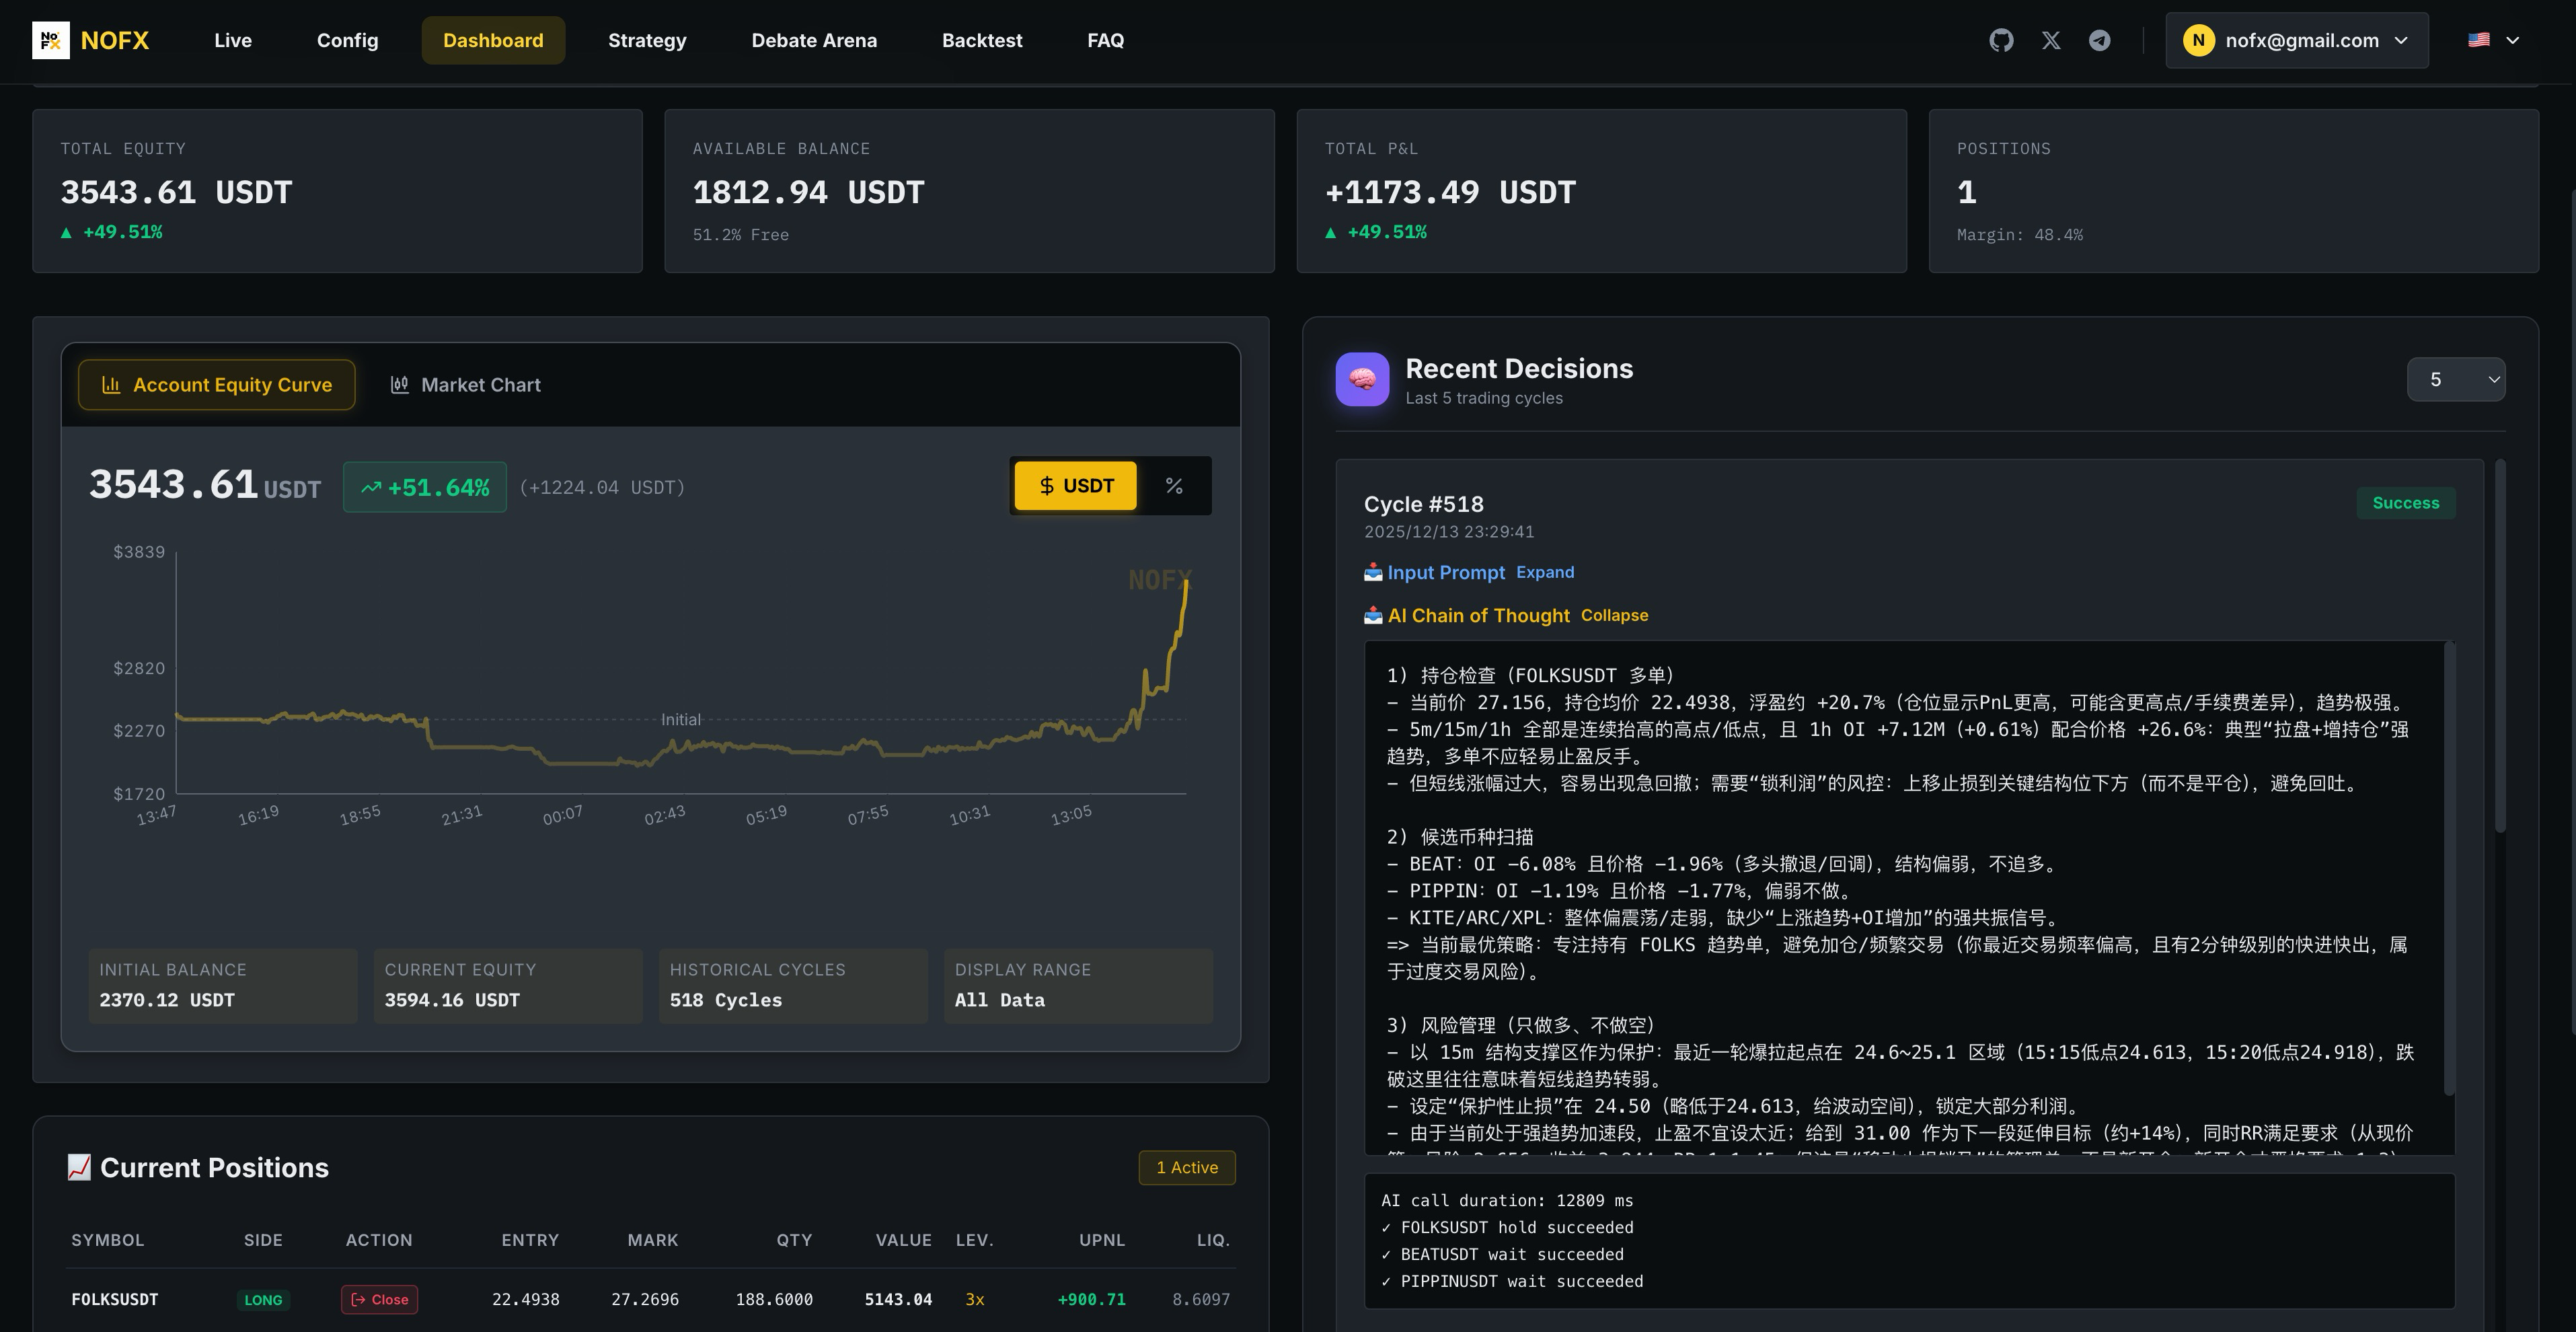Open the trading cycles count dropdown showing 5
Viewport: 2576px width, 1332px height.
click(x=2456, y=379)
